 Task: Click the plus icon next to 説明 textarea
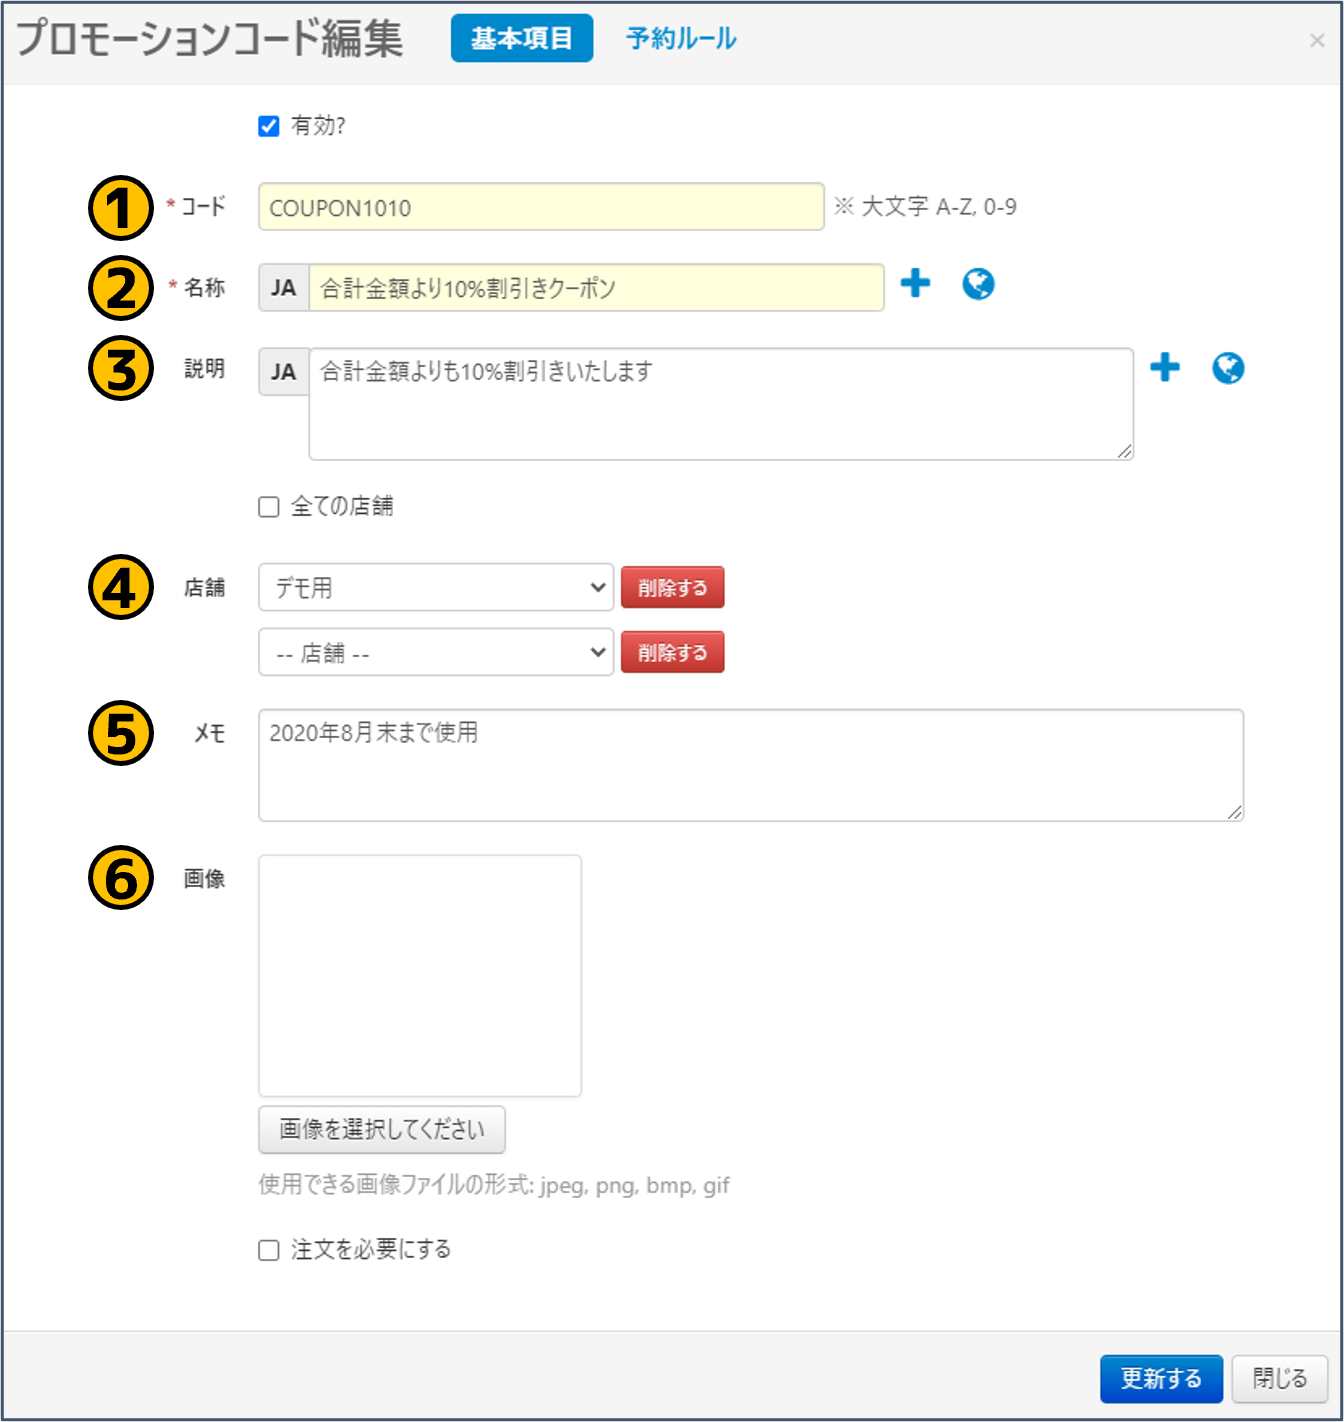[x=1165, y=368]
